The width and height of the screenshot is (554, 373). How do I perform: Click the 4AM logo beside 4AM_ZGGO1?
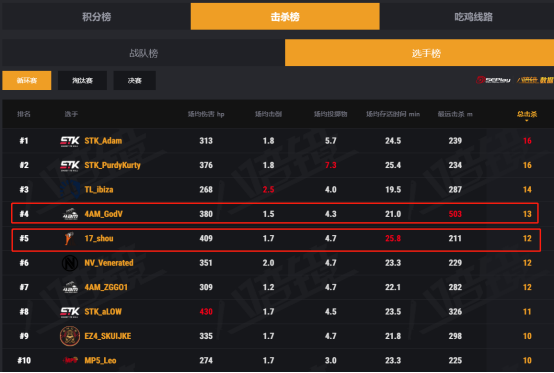(70, 288)
